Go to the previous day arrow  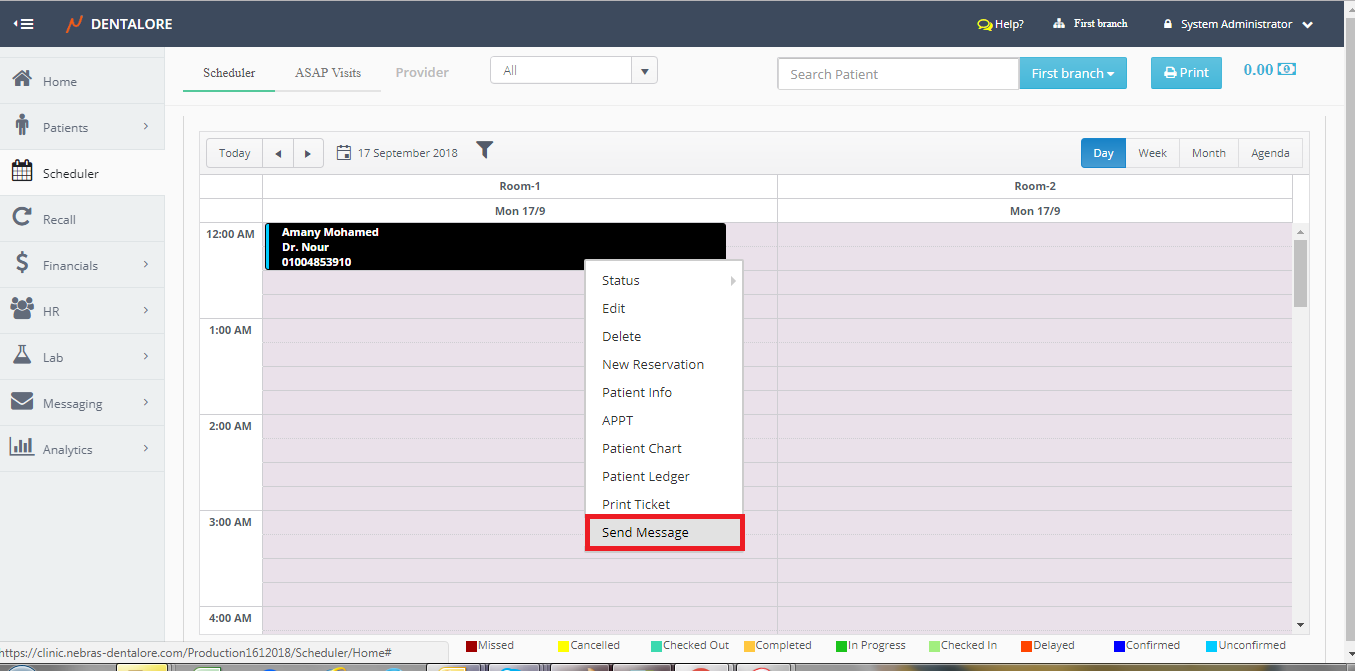tap(278, 153)
